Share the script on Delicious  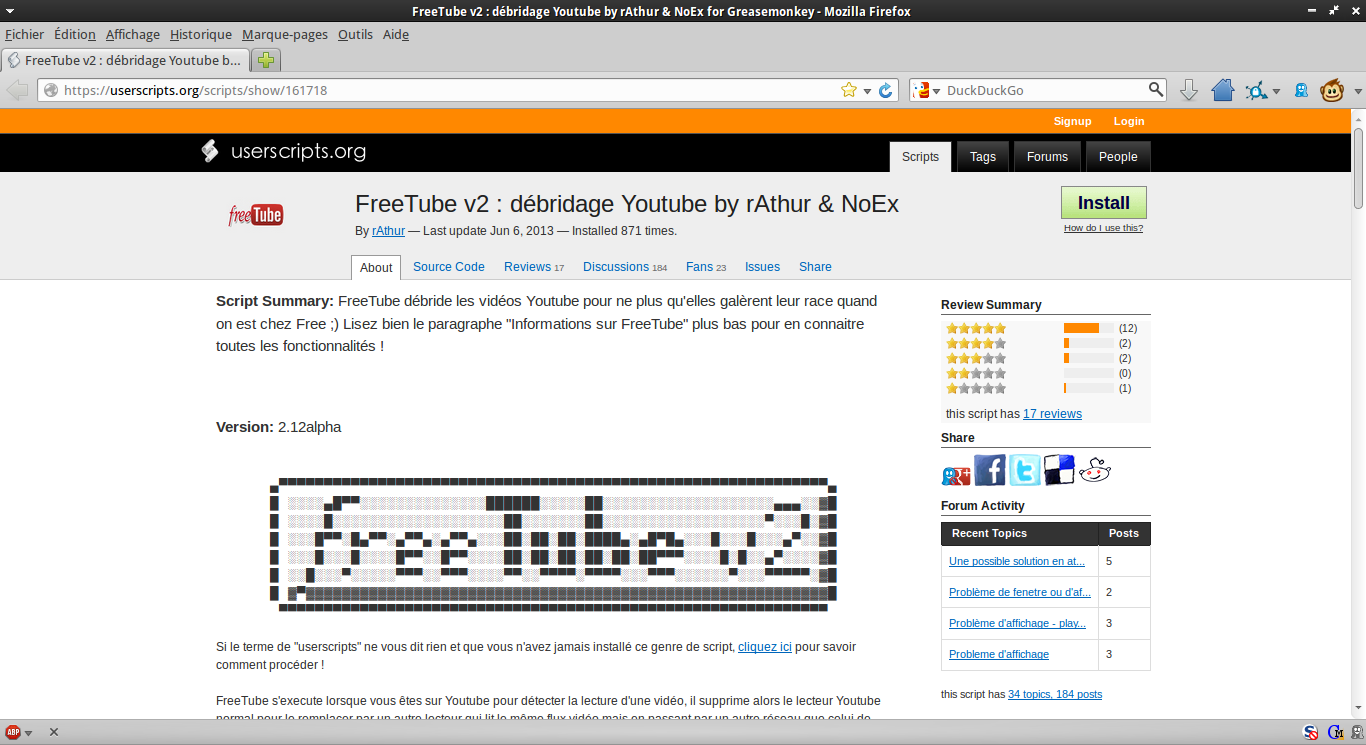(1059, 470)
